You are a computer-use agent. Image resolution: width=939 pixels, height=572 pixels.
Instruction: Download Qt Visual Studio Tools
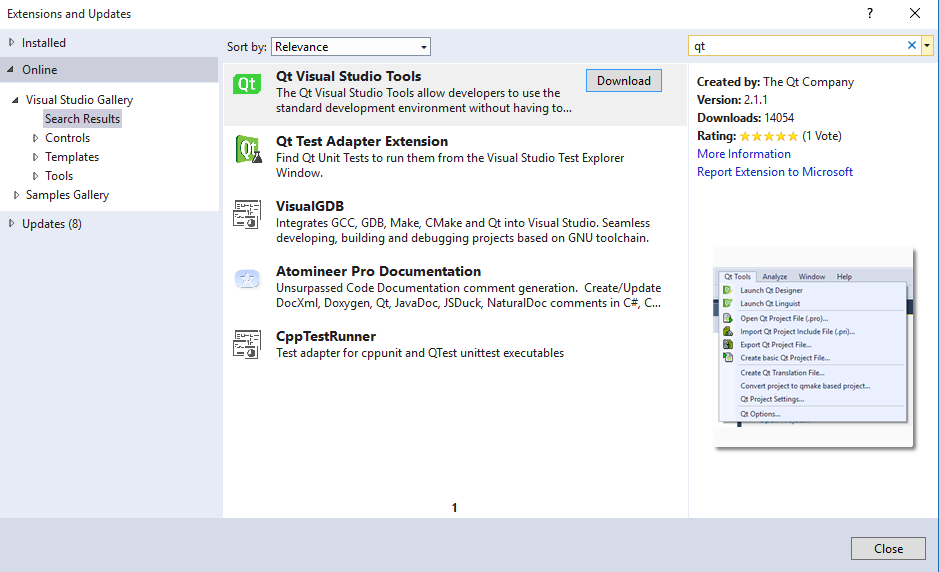click(623, 81)
